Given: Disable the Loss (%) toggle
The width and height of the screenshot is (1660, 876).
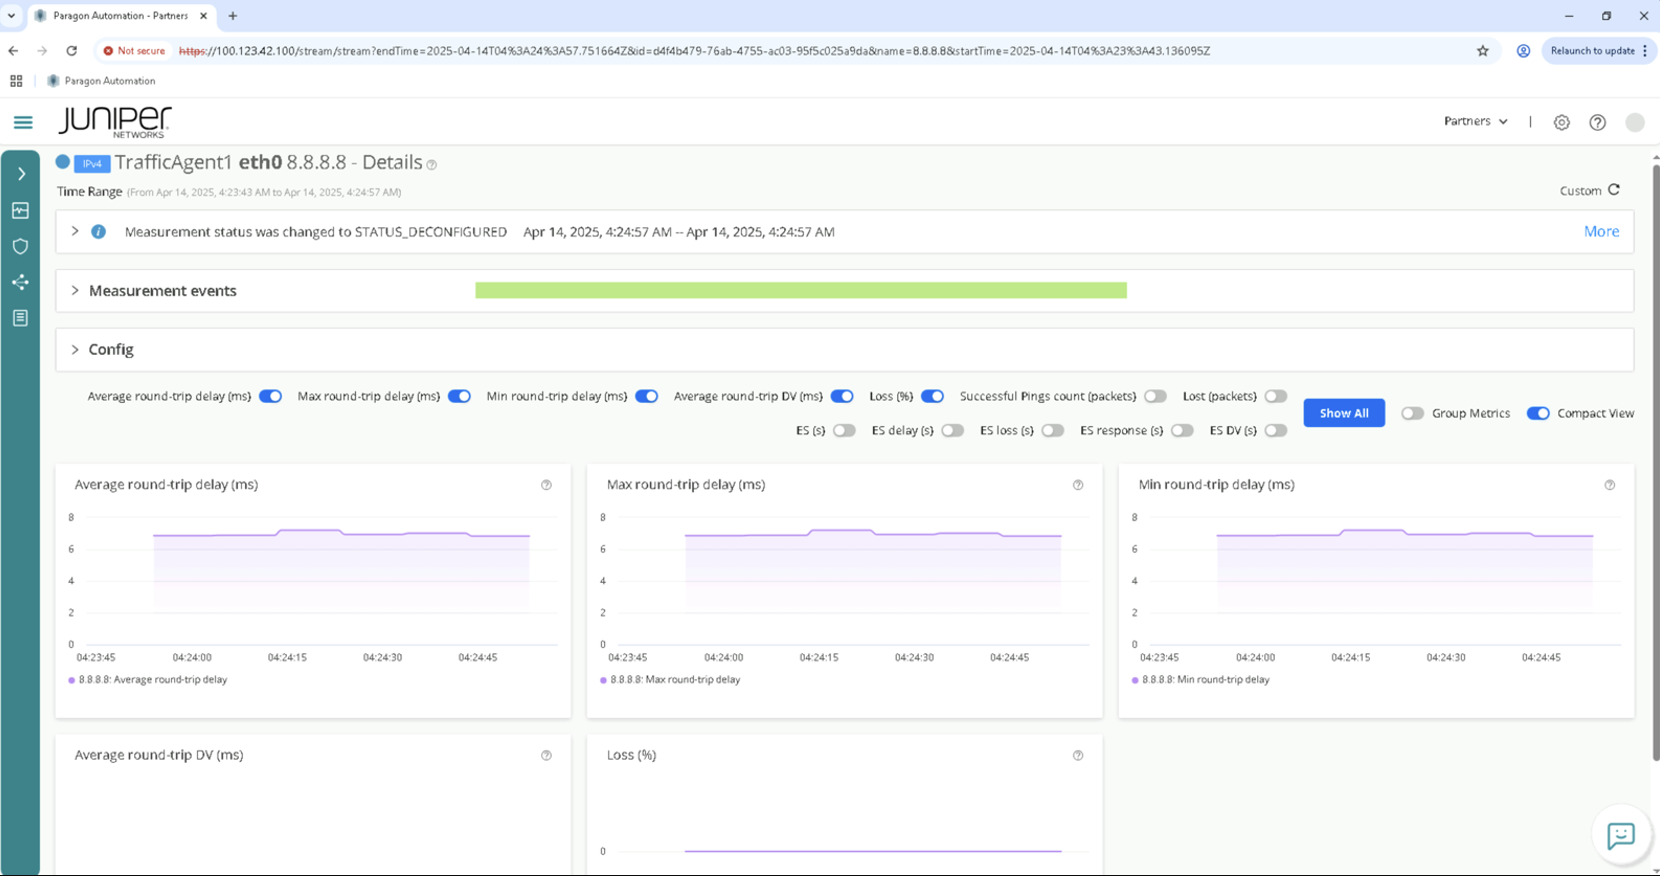Looking at the screenshot, I should click(932, 396).
